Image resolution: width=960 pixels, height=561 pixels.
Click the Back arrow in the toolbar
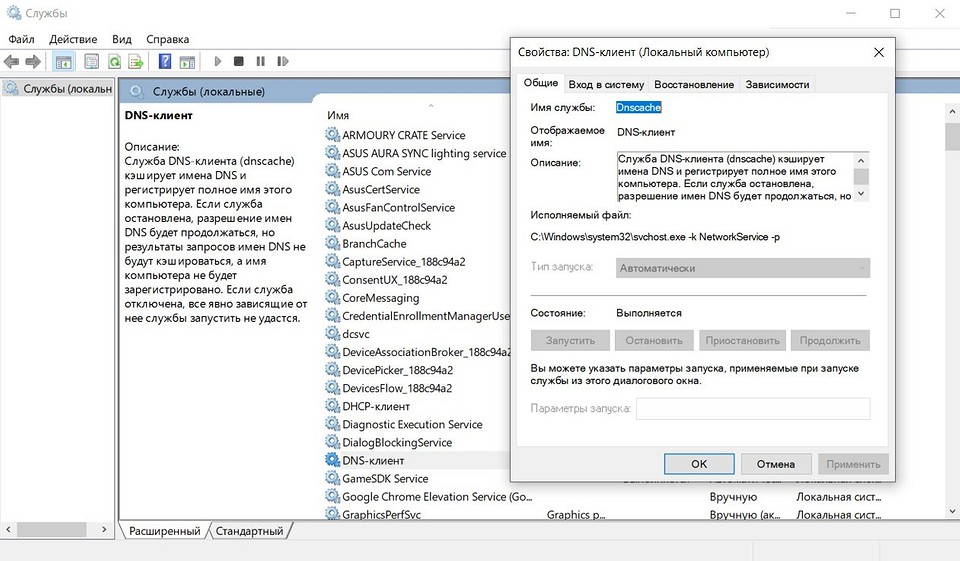click(14, 61)
